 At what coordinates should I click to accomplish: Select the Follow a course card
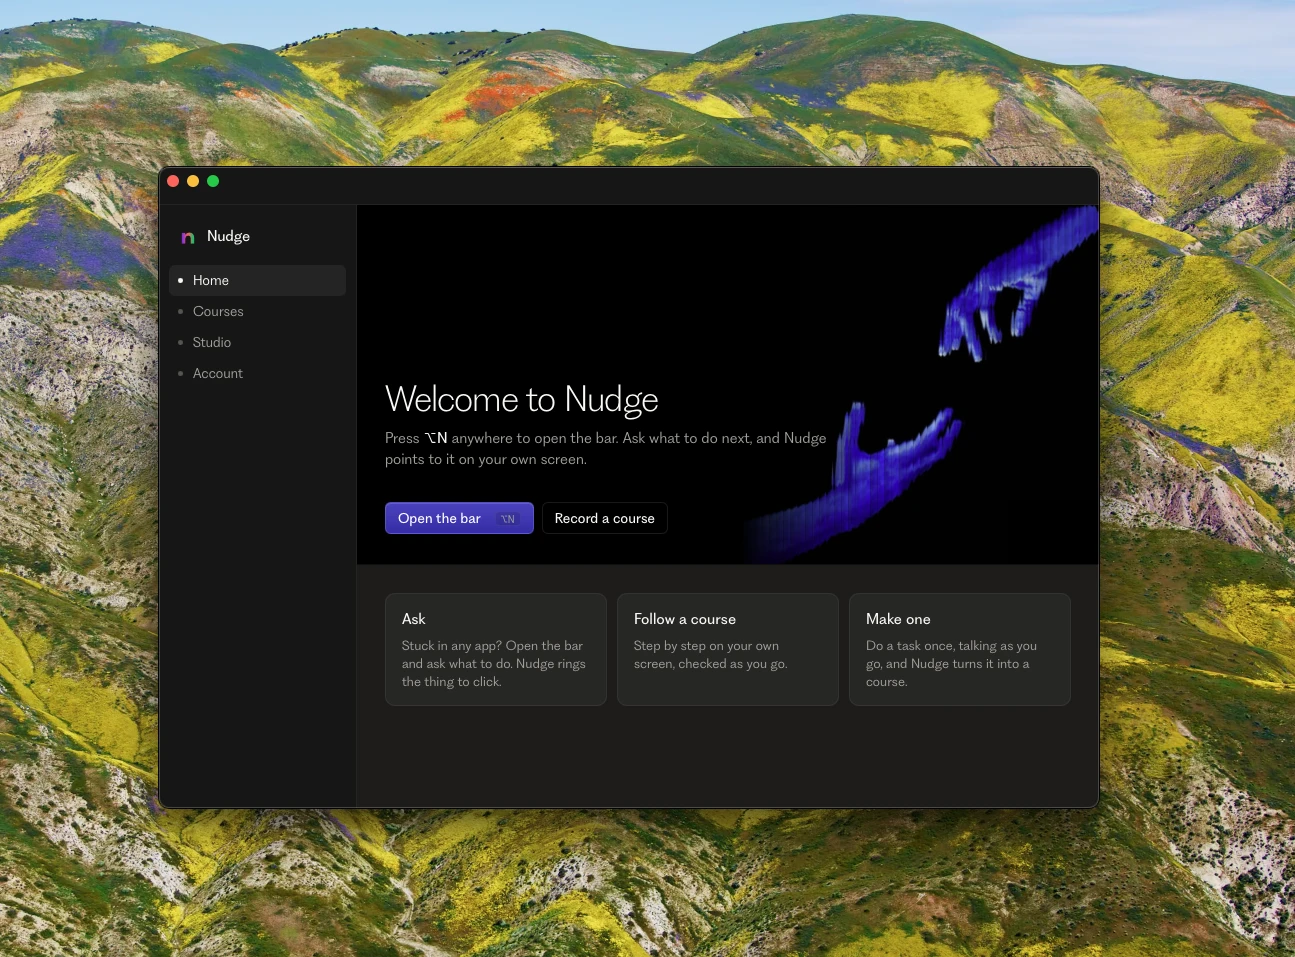click(728, 649)
